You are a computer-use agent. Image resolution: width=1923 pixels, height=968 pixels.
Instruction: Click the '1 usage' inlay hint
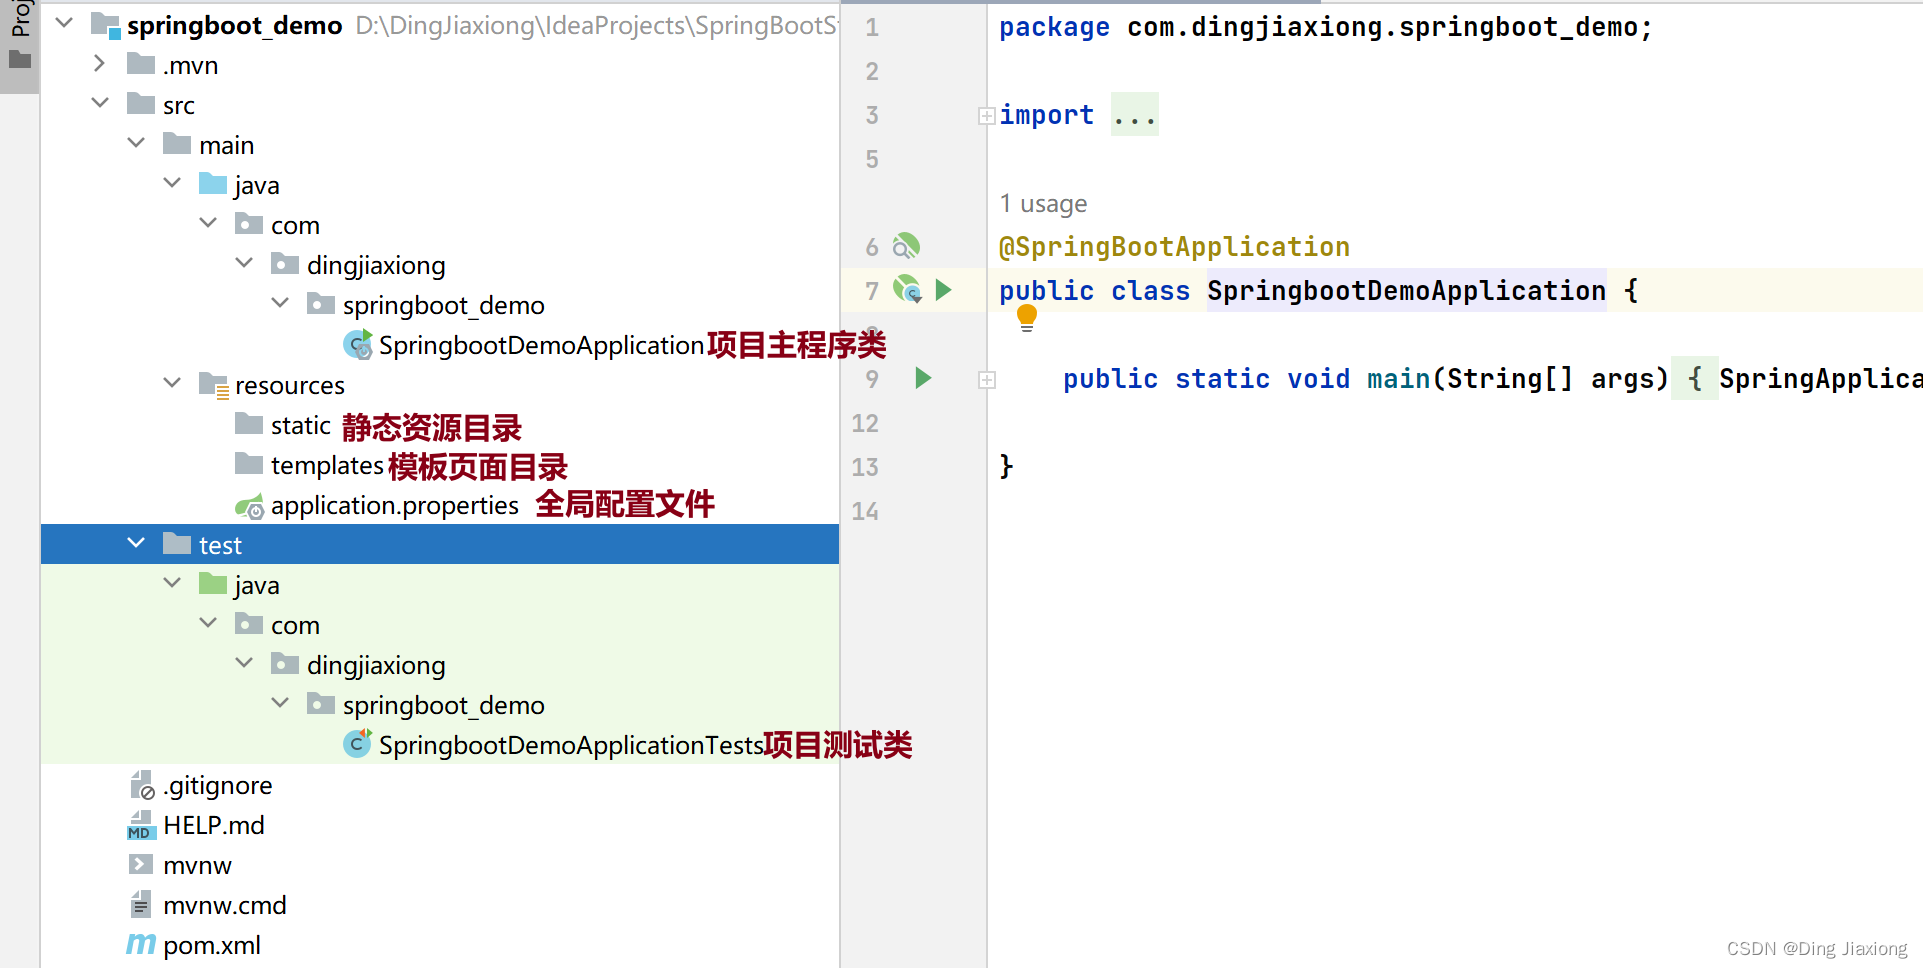(1043, 203)
